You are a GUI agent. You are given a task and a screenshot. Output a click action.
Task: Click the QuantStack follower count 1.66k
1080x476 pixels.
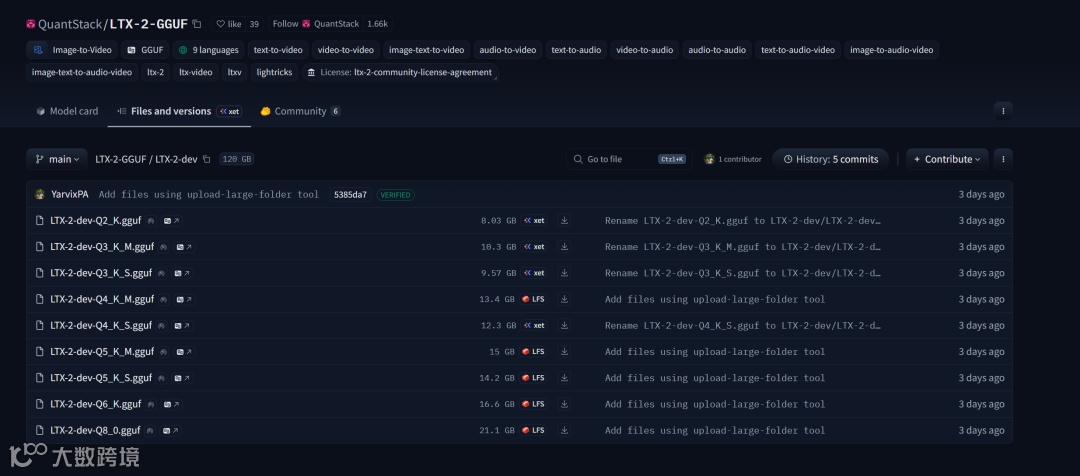tap(377, 24)
